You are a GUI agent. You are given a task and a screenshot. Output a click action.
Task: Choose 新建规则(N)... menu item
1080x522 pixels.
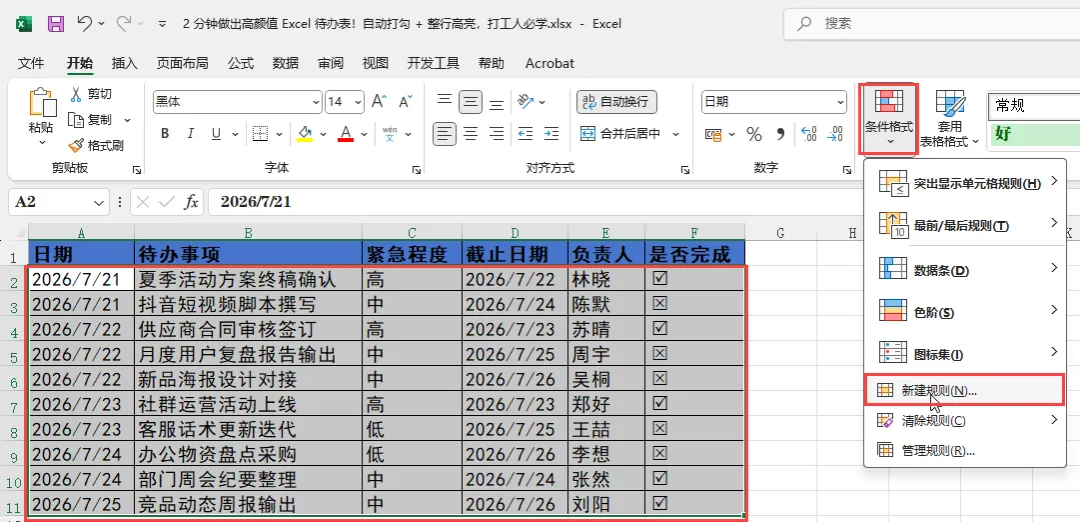[x=964, y=390]
